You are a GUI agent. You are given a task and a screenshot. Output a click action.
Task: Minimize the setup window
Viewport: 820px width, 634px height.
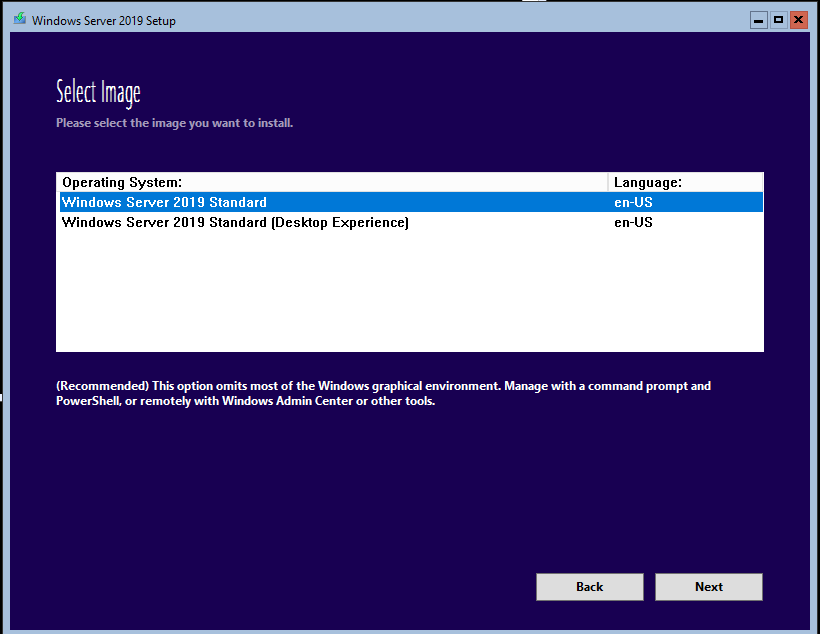coord(758,19)
